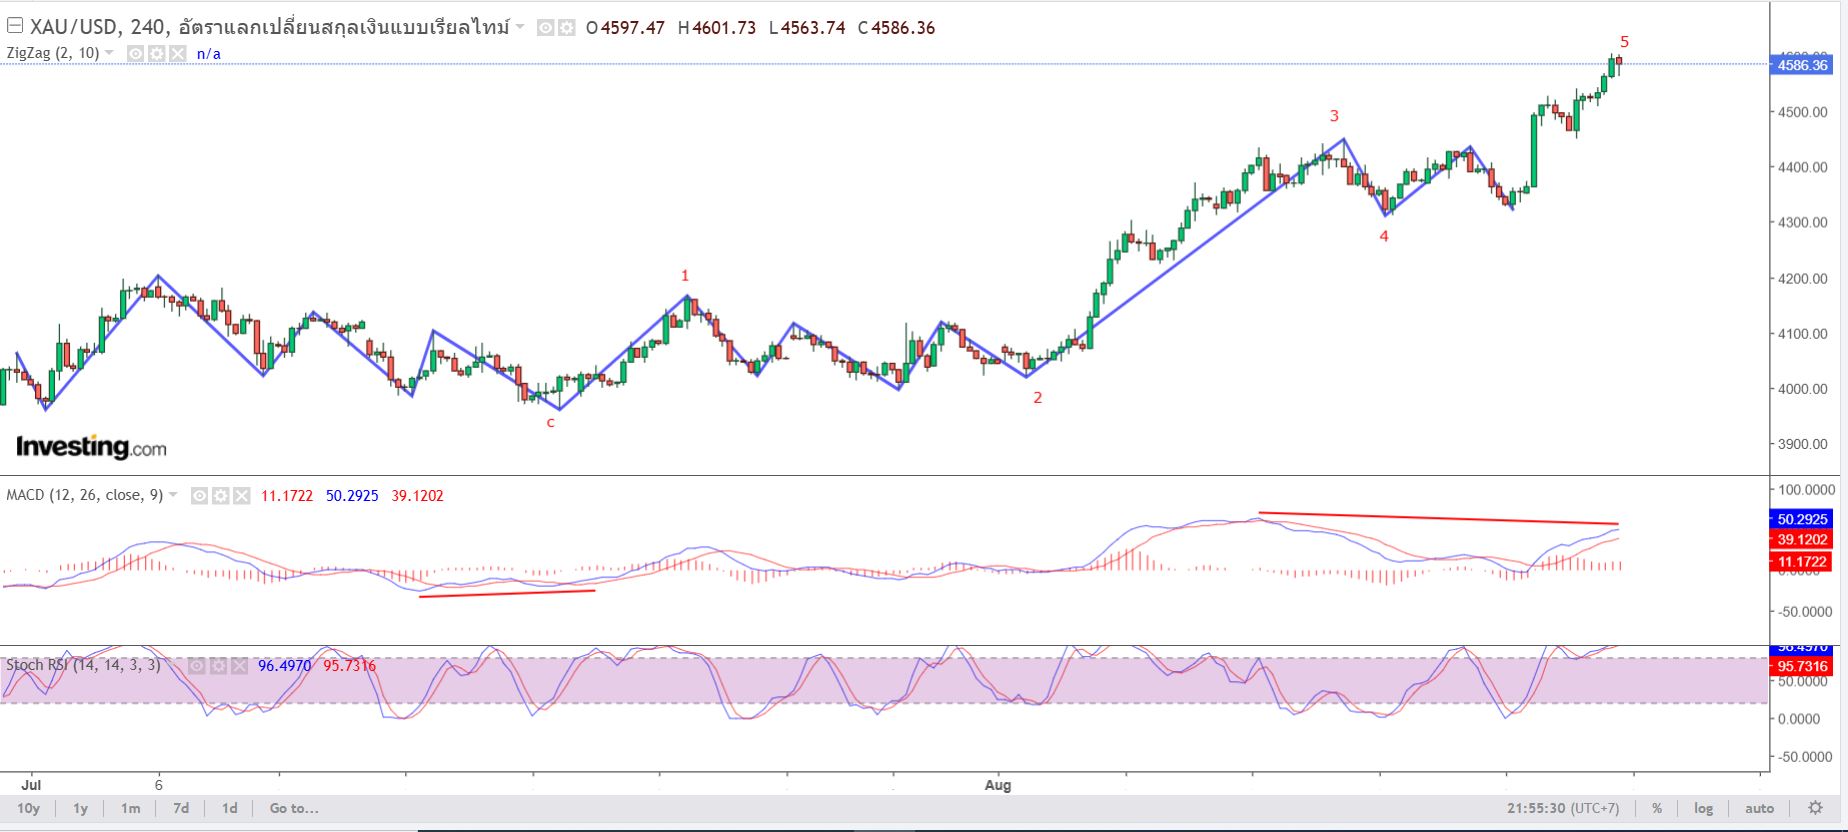The height and width of the screenshot is (832, 1848).
Task: Select the 7d time range
Action: (x=181, y=808)
